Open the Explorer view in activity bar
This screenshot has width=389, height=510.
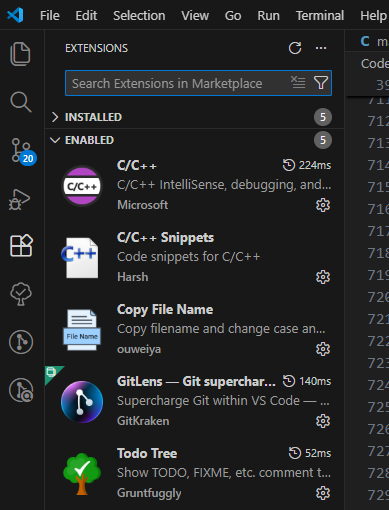point(21,54)
